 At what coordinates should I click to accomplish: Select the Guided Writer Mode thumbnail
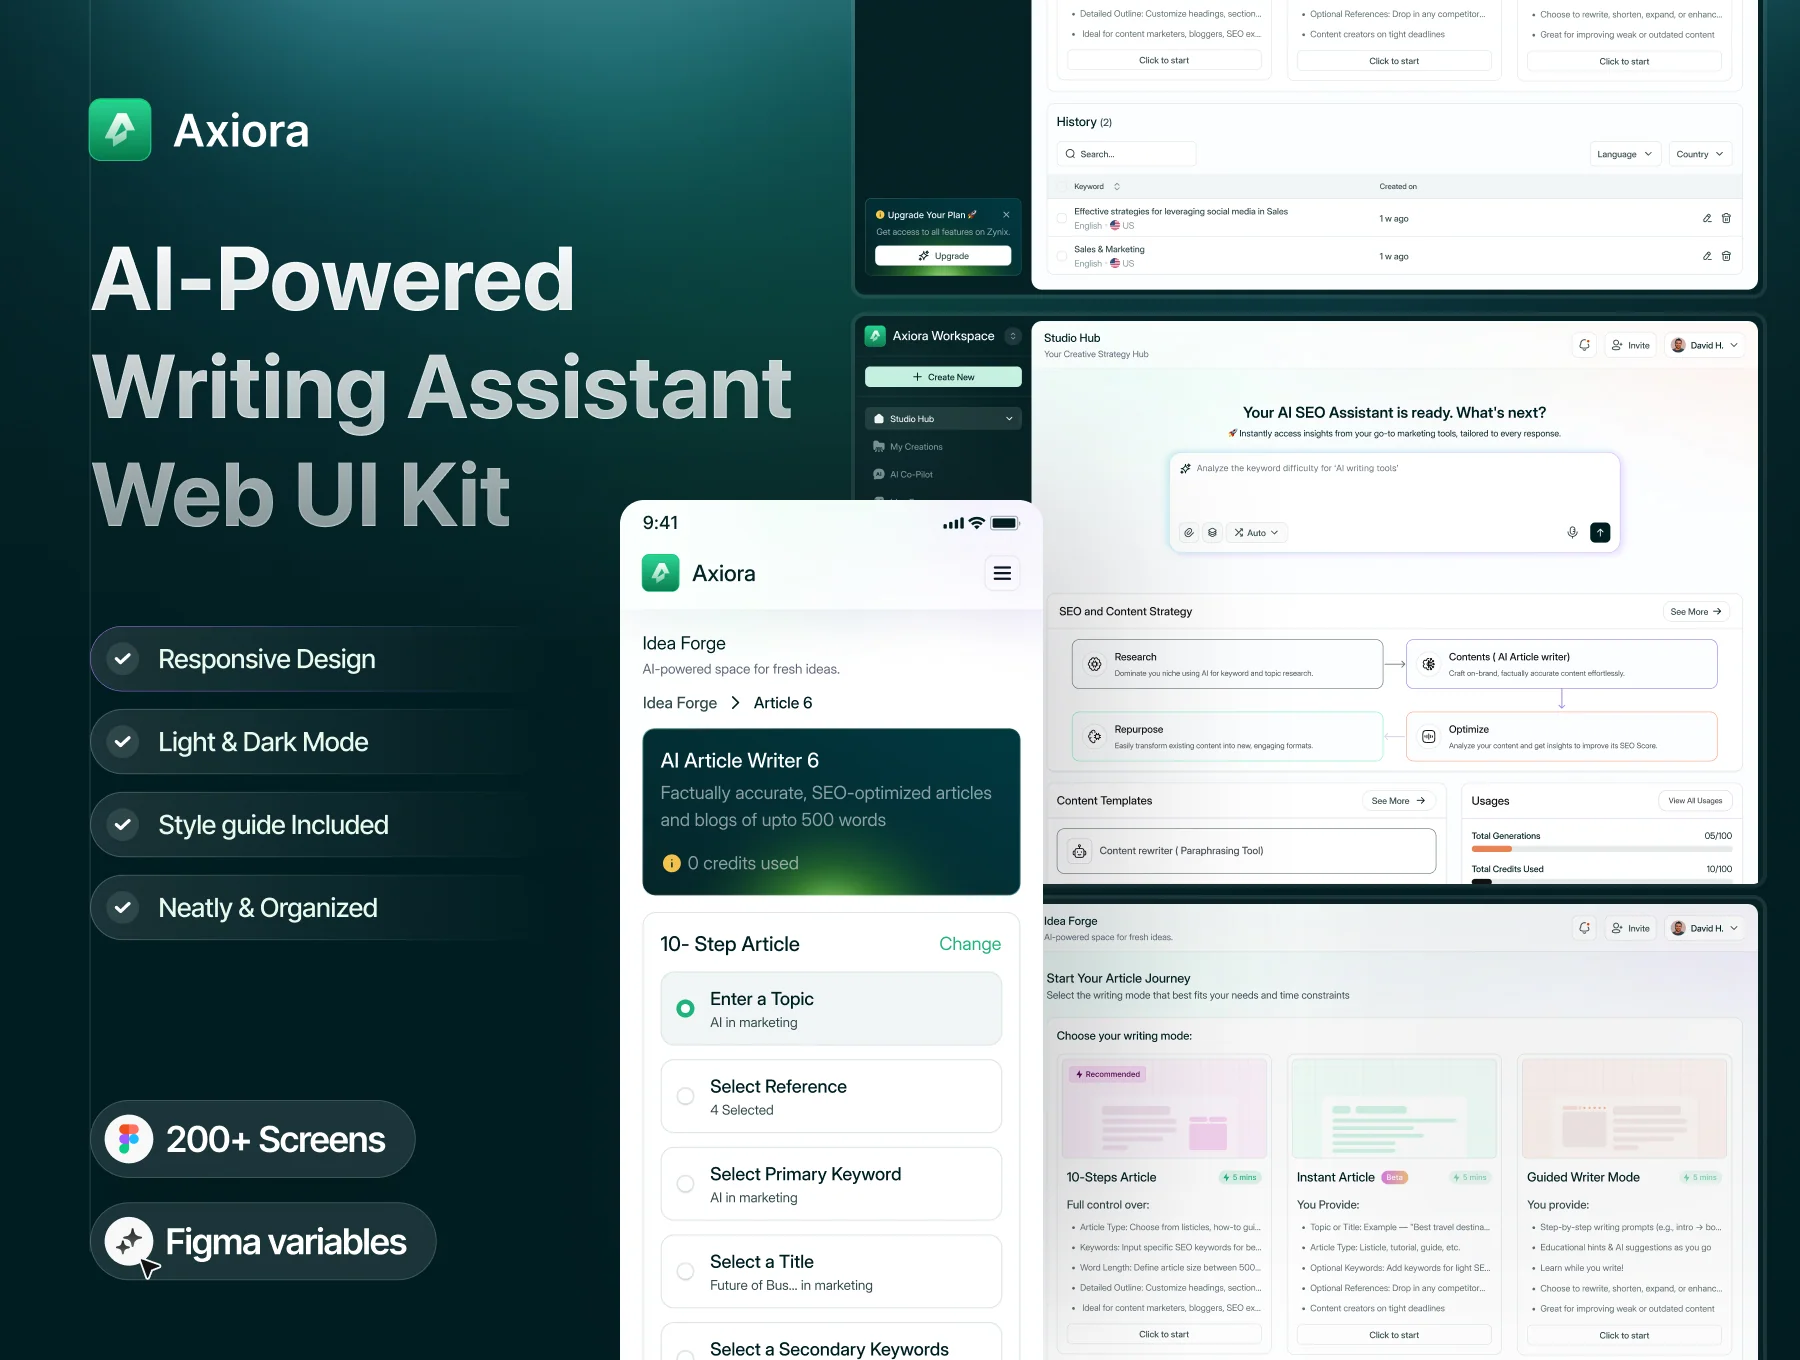[1624, 1108]
